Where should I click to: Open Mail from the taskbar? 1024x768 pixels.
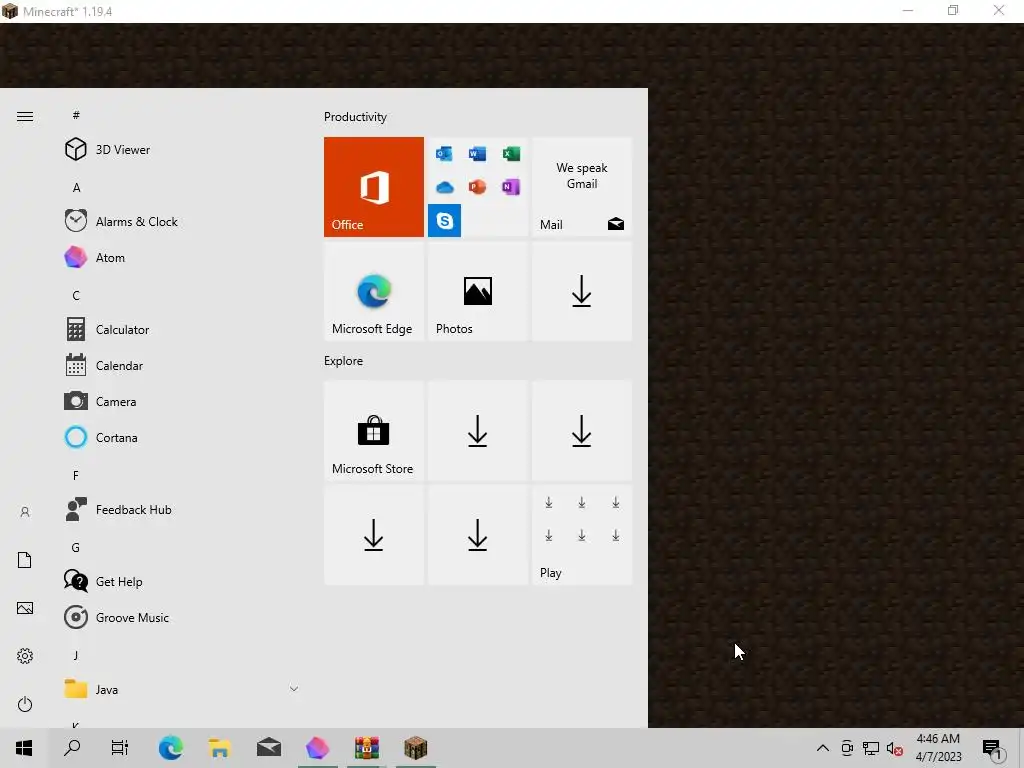pos(269,748)
